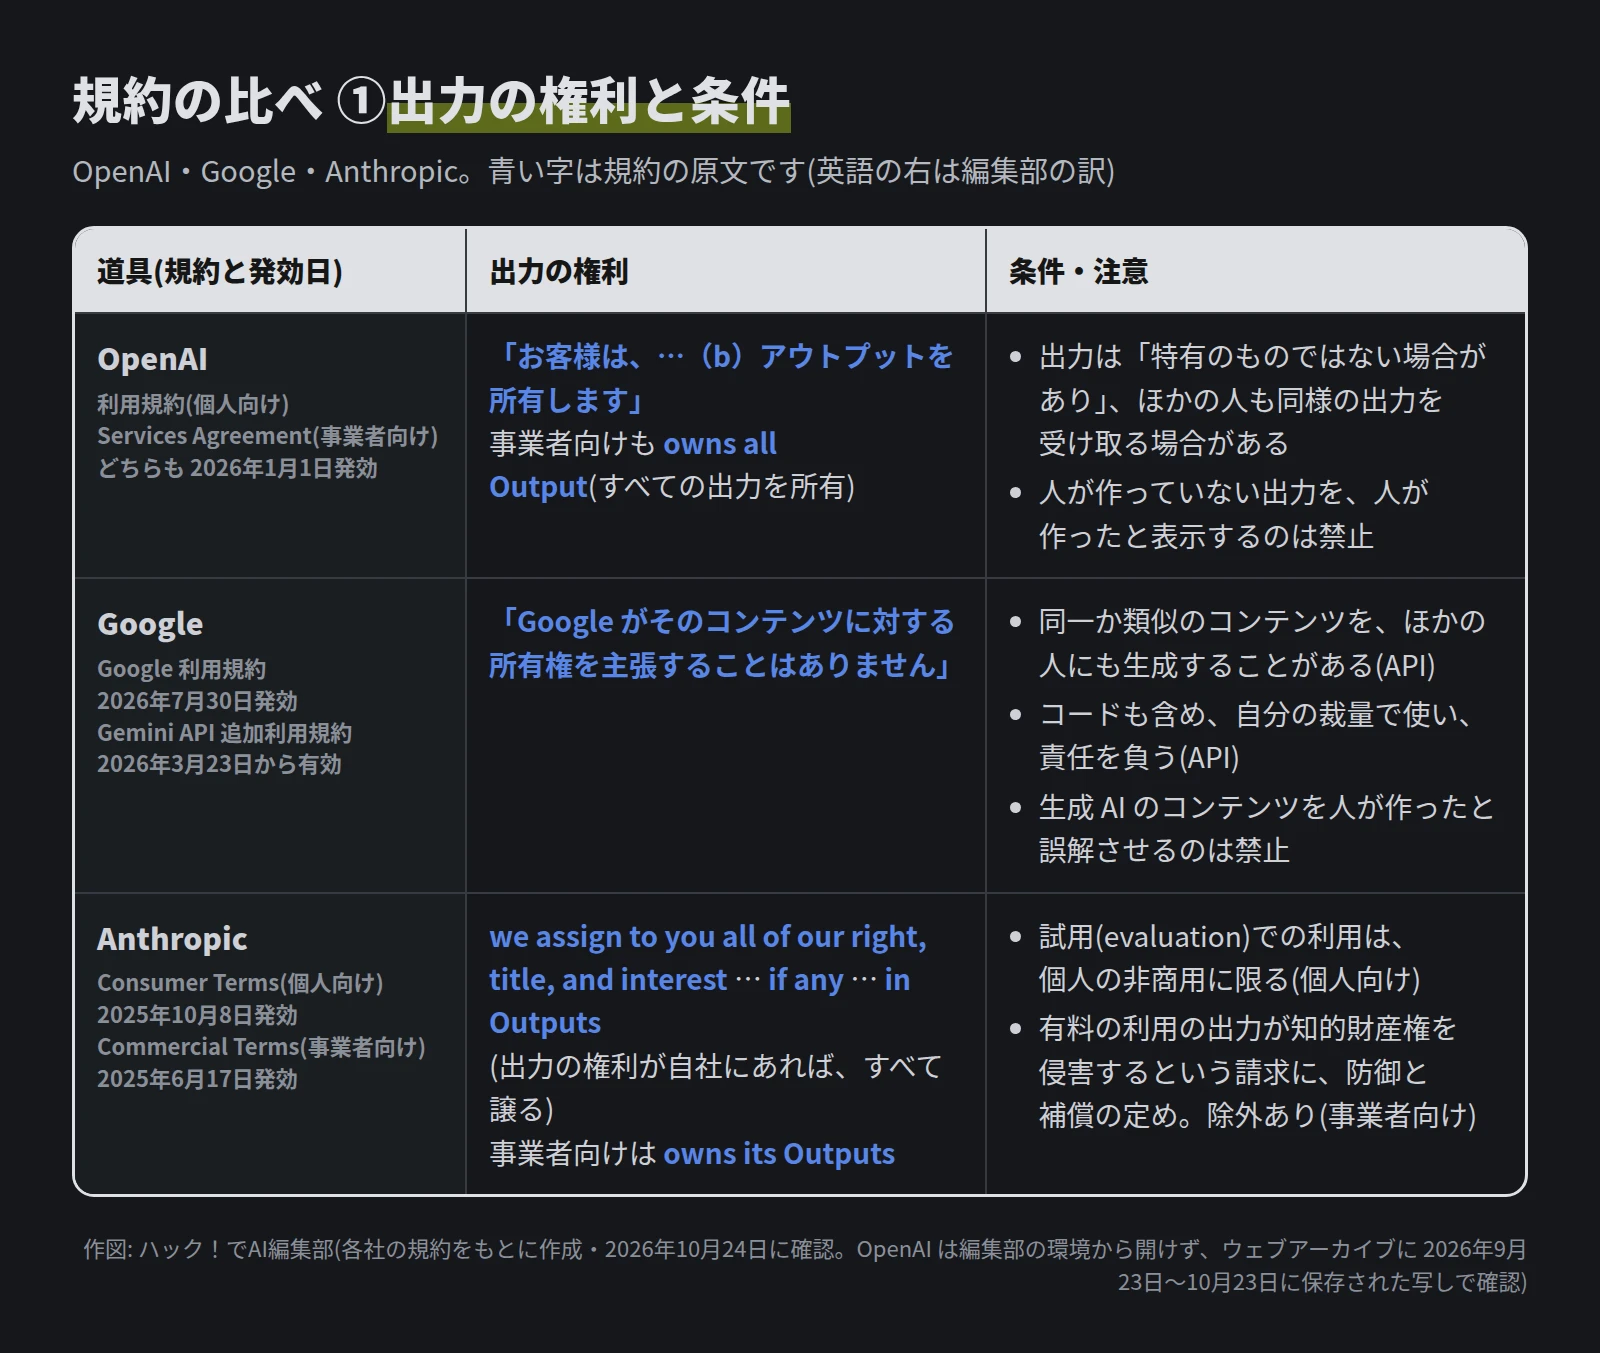Click the text Gemini API 追加利用規約
Image resolution: width=1600 pixels, height=1353 pixels.
pos(224,733)
